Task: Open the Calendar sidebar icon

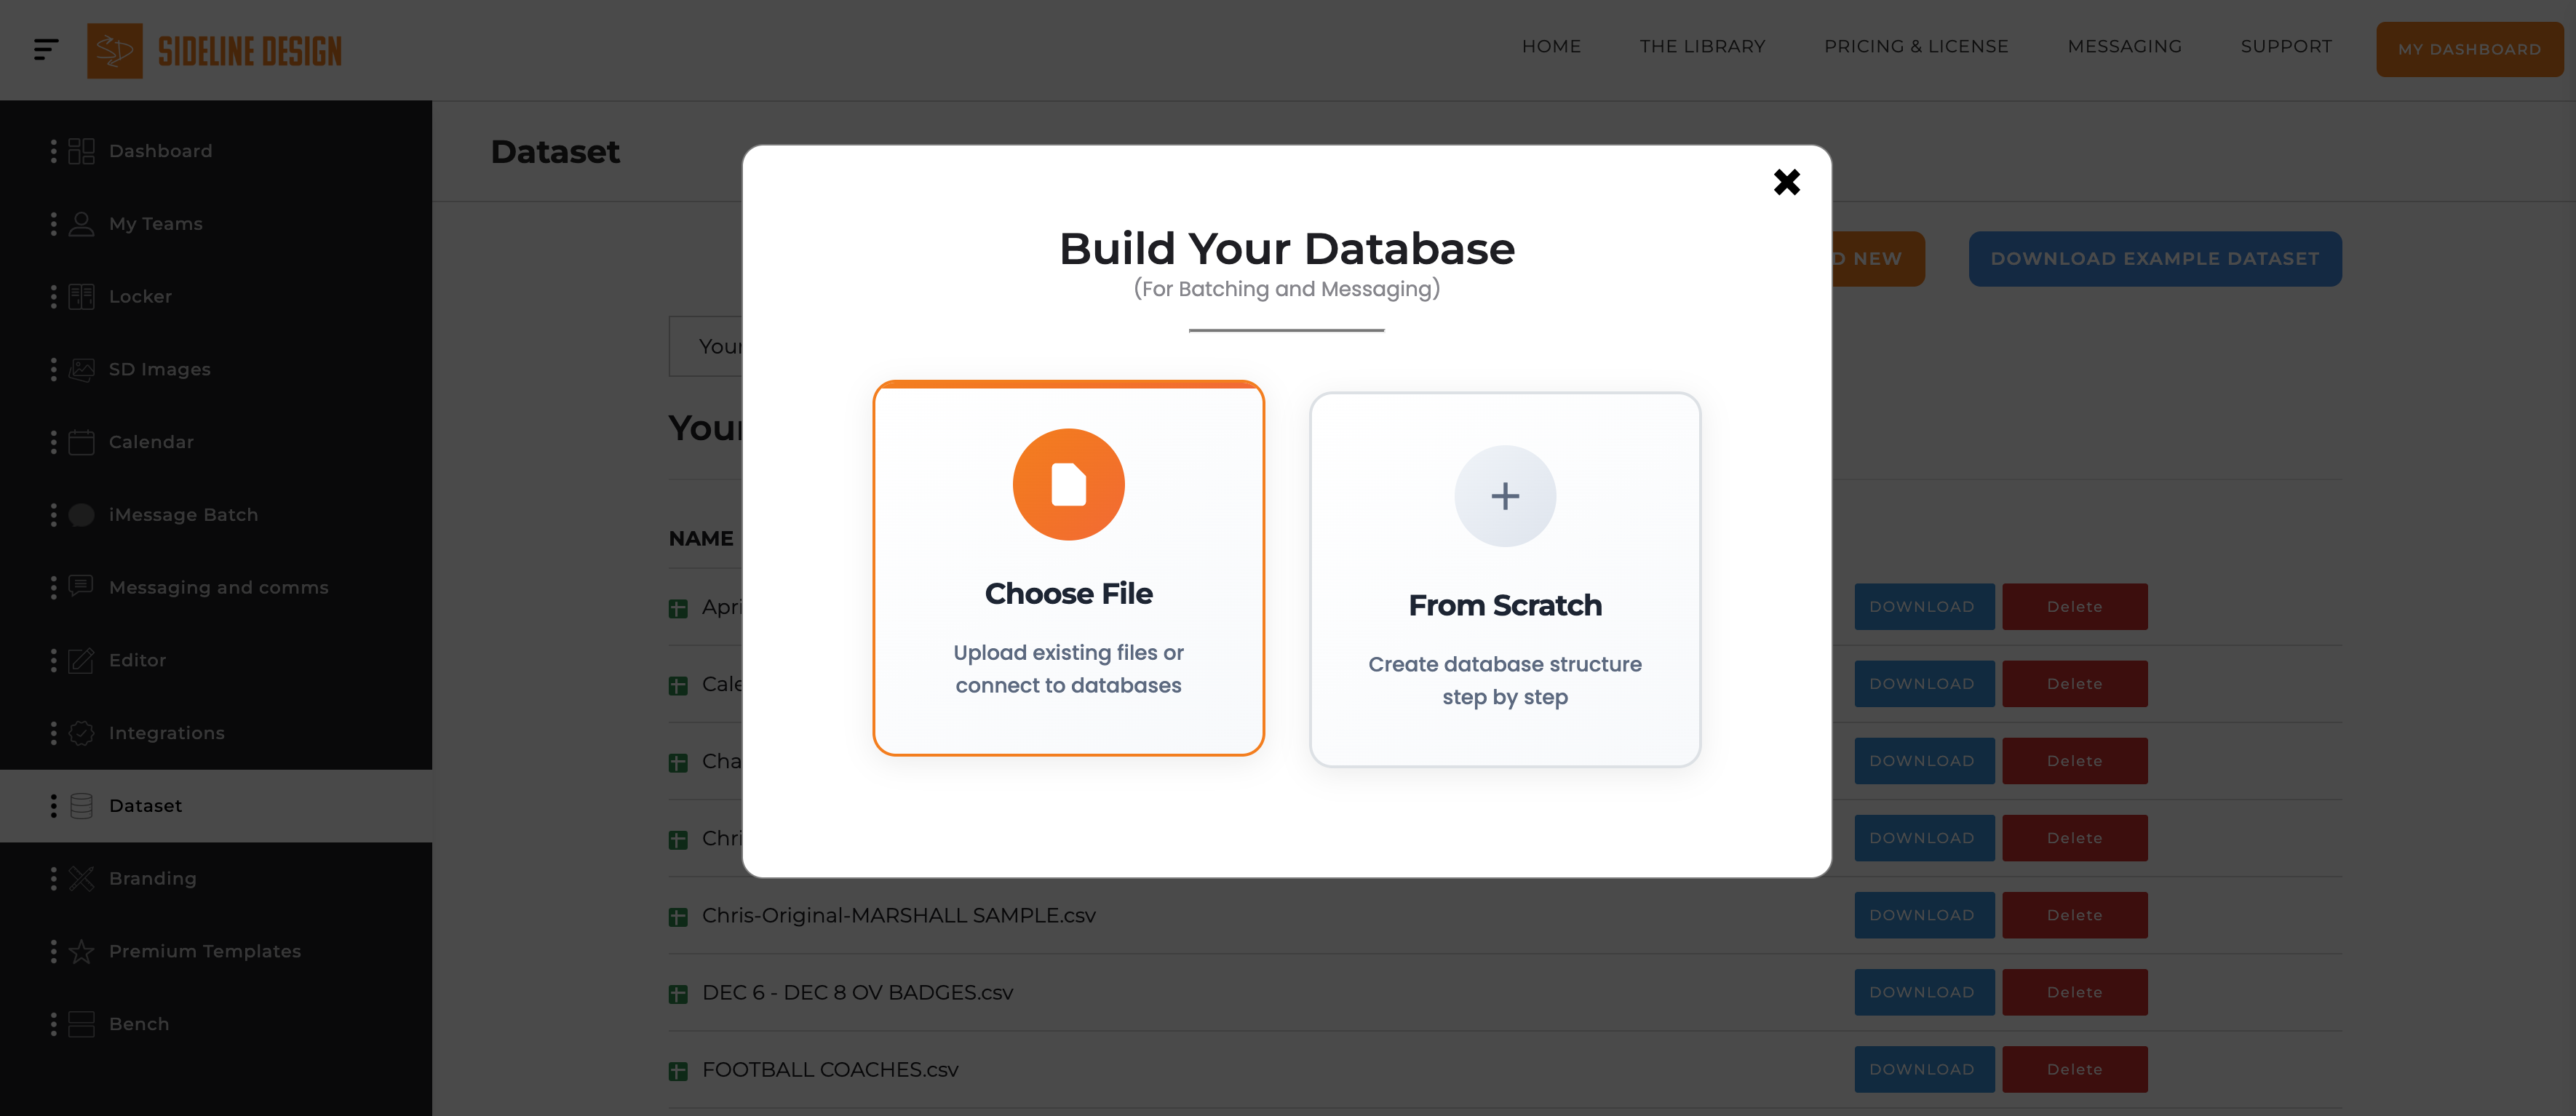Action: click(x=81, y=442)
